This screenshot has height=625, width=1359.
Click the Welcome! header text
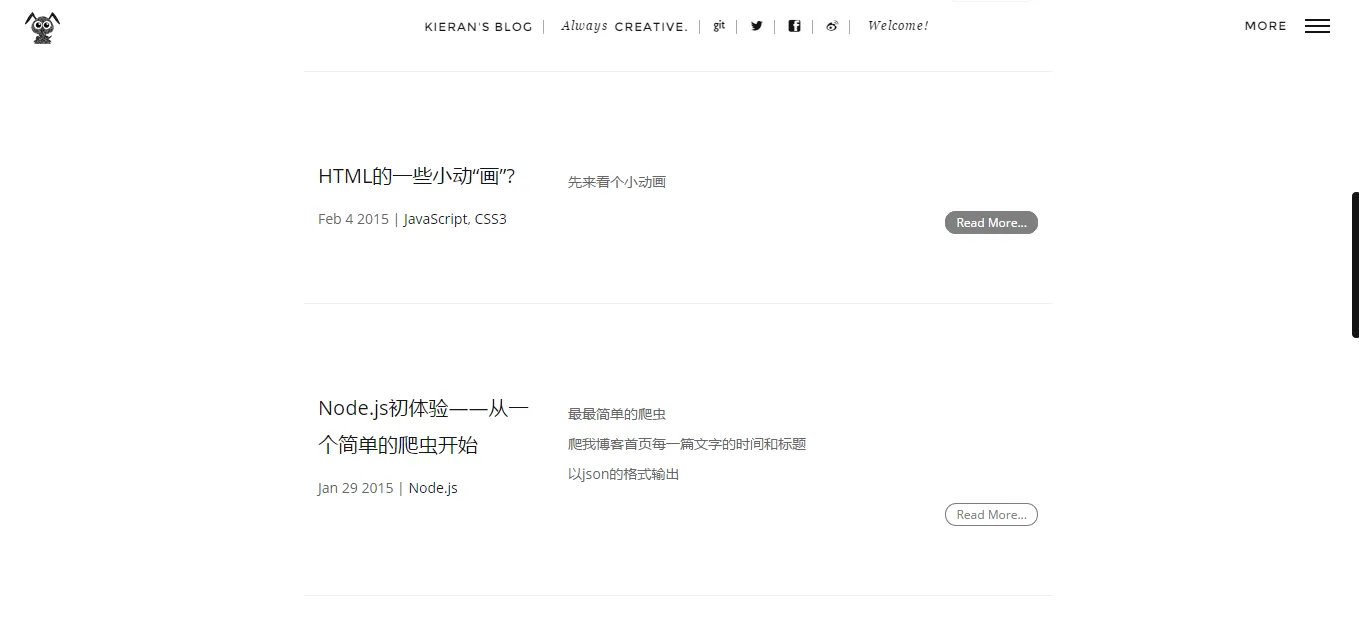(898, 26)
